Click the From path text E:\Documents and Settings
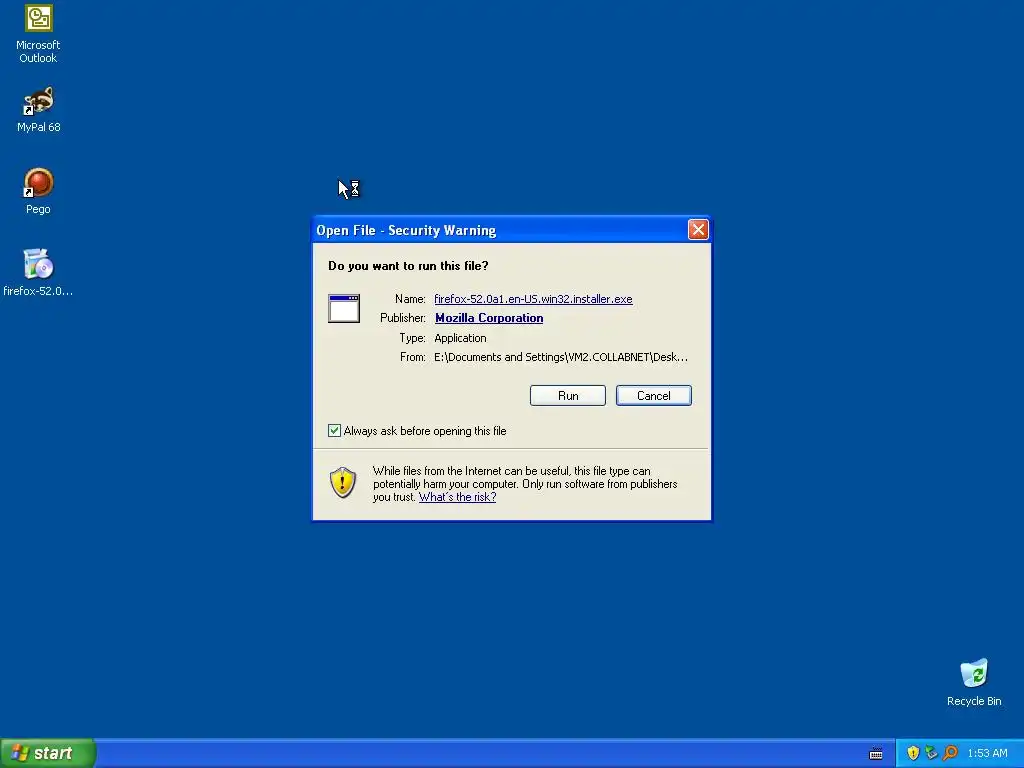1024x768 pixels. [560, 357]
